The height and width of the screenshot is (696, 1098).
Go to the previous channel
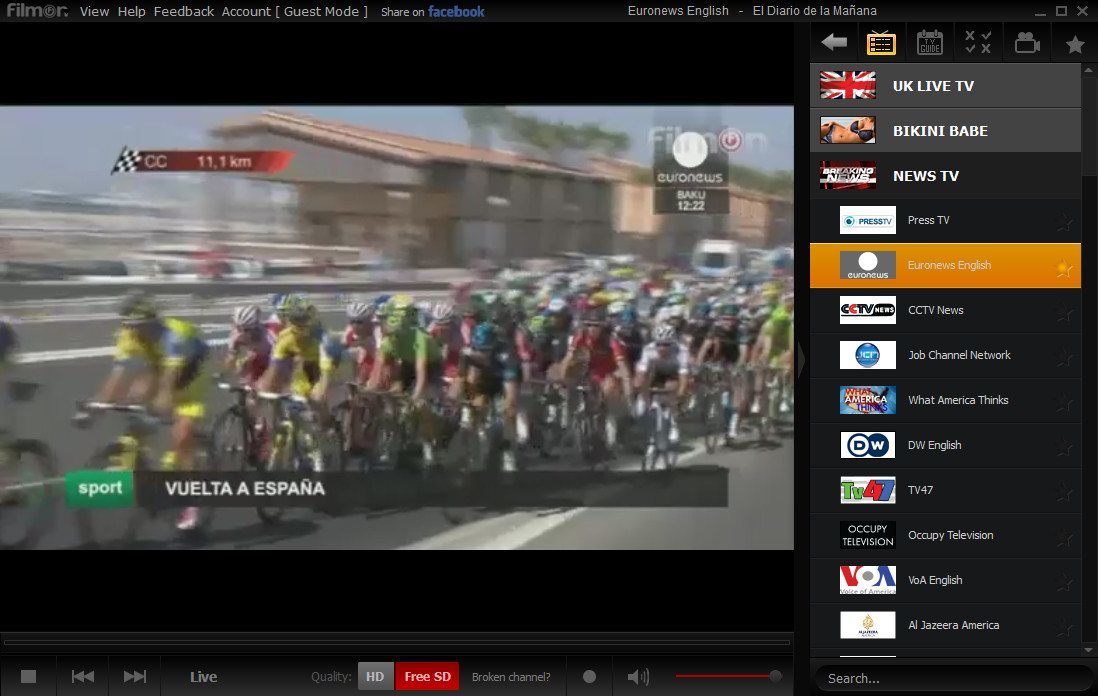click(83, 677)
